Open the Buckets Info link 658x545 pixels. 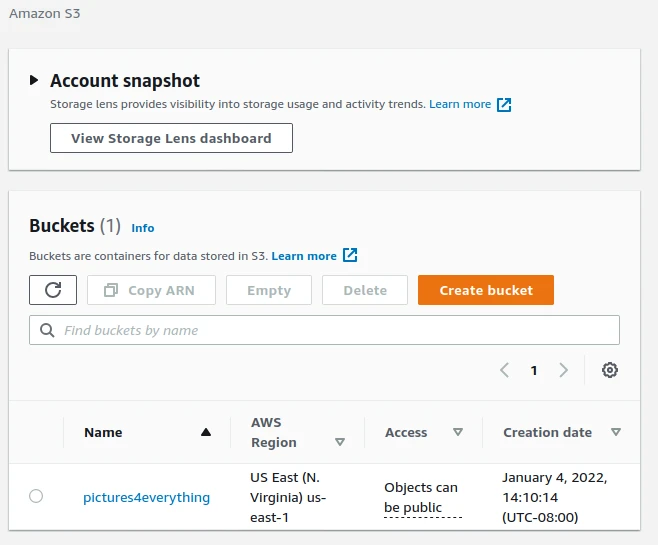point(143,228)
